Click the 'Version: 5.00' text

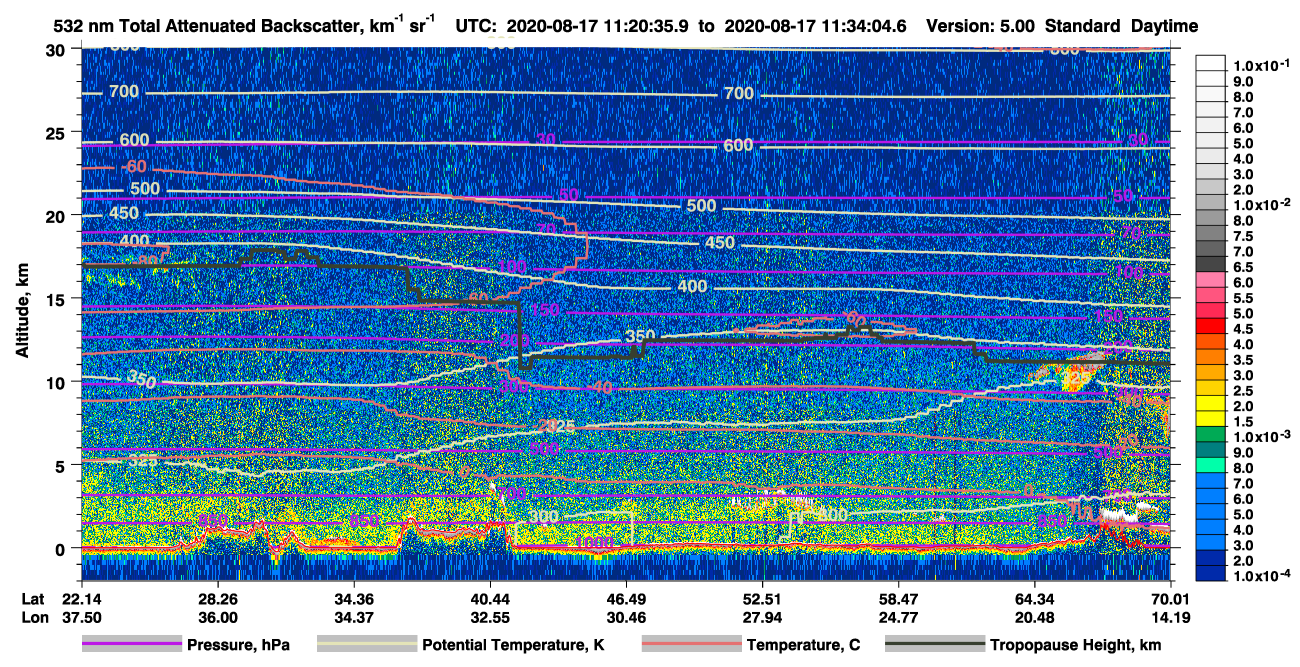(x=981, y=26)
